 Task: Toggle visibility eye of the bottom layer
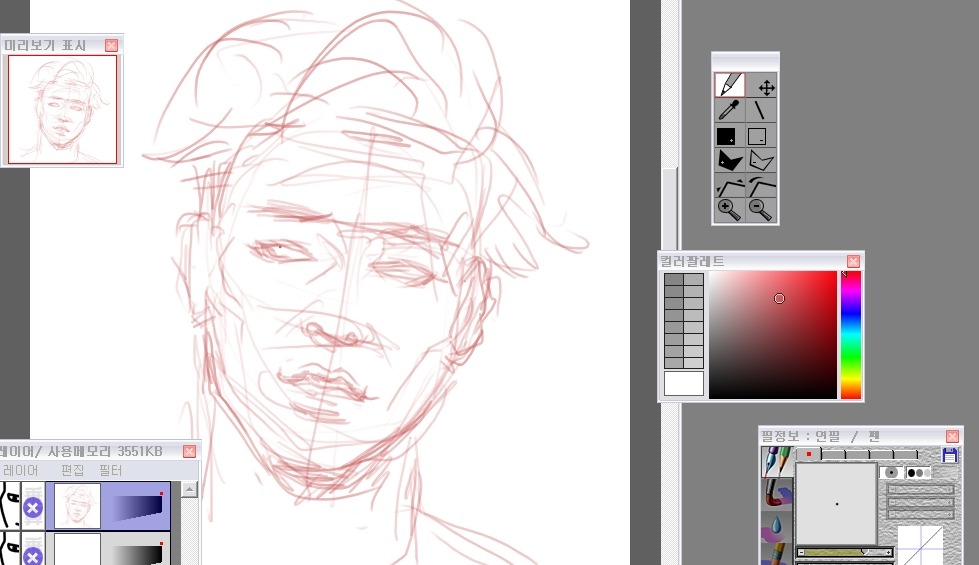[10, 550]
